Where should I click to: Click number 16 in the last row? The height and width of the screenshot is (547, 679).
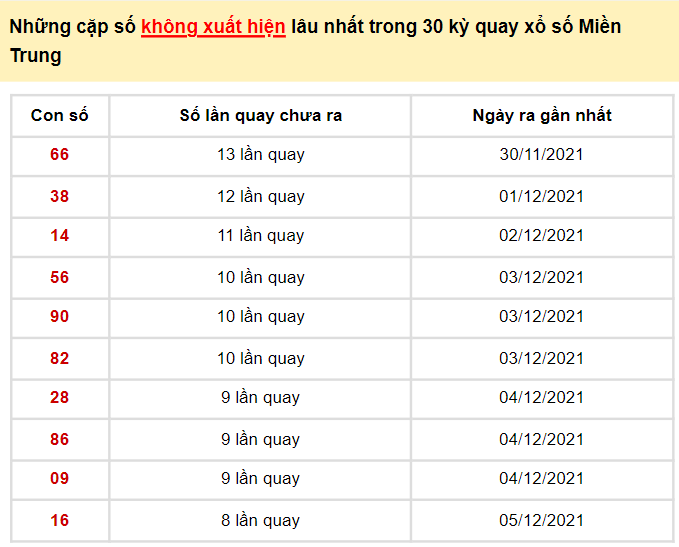[60, 521]
